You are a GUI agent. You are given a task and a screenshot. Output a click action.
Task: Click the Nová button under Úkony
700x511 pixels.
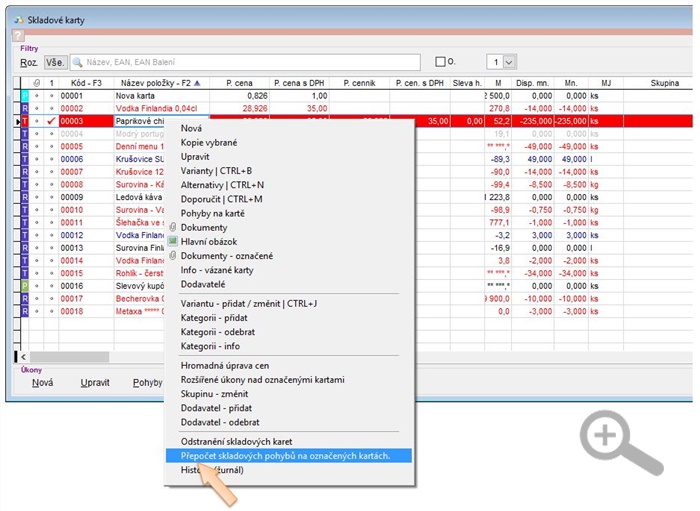pos(42,383)
